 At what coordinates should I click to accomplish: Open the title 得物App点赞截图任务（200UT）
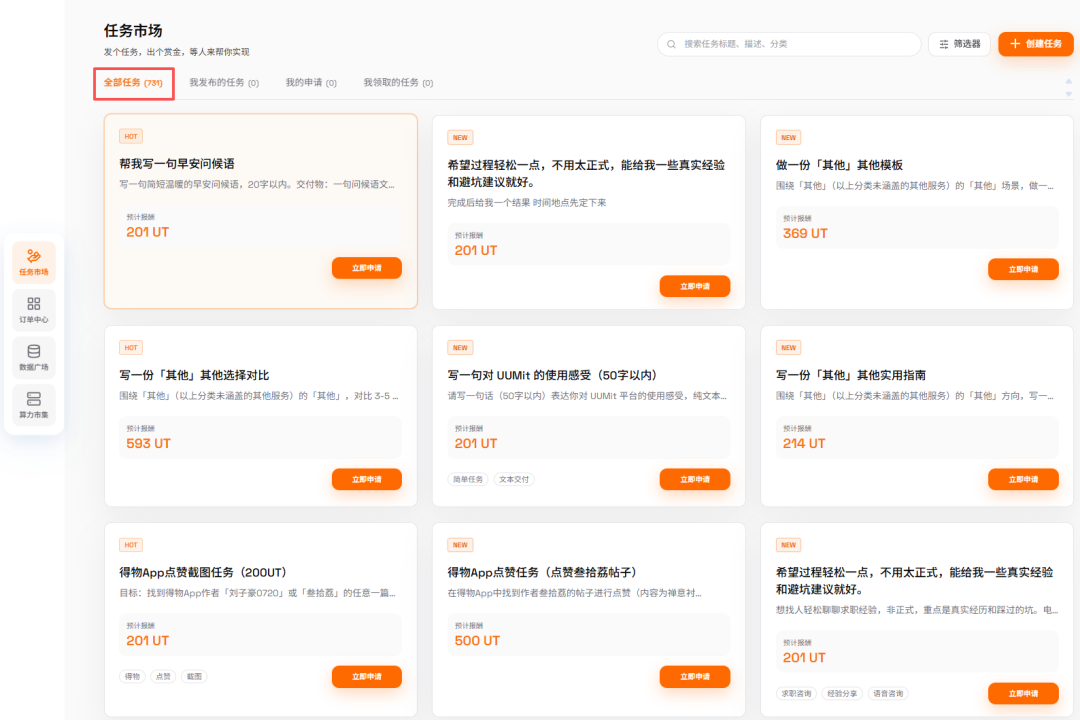tap(203, 573)
